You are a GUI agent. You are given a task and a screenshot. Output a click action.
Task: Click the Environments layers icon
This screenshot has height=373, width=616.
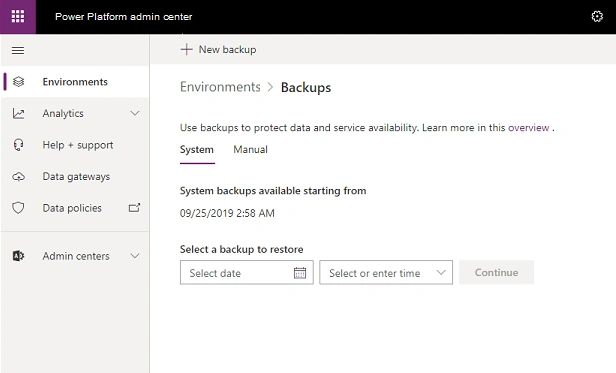point(18,82)
